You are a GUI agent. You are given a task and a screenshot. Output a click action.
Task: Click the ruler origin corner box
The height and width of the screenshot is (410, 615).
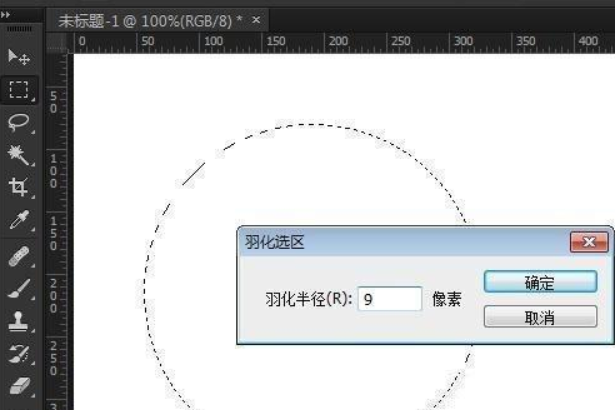tap(57, 42)
